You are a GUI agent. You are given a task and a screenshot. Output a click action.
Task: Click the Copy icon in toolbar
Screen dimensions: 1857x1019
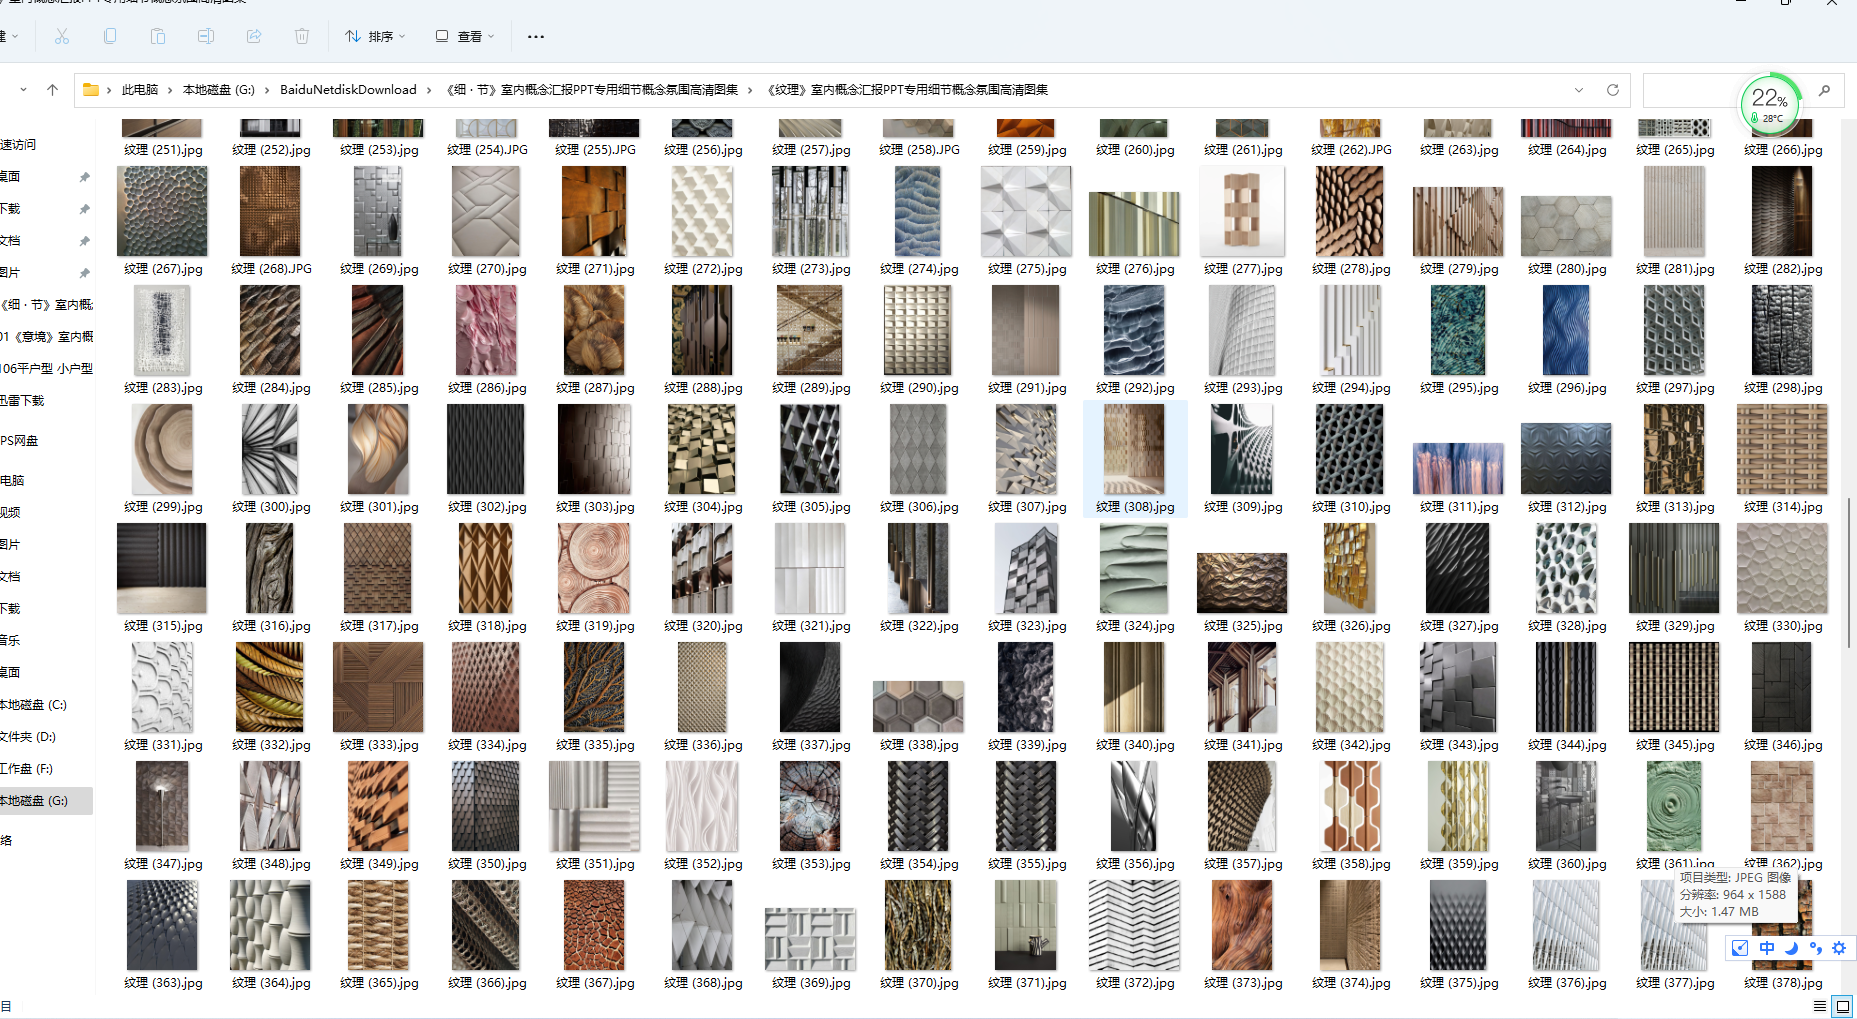[110, 36]
